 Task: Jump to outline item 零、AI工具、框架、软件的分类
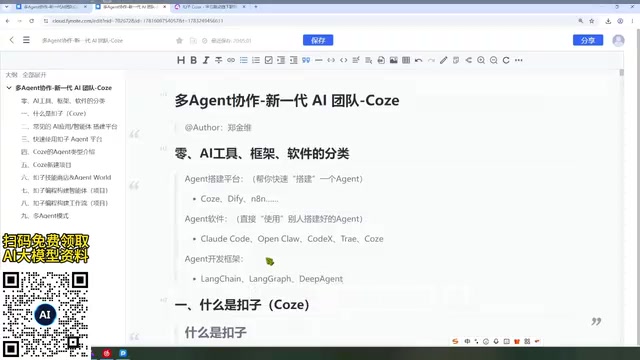click(63, 101)
